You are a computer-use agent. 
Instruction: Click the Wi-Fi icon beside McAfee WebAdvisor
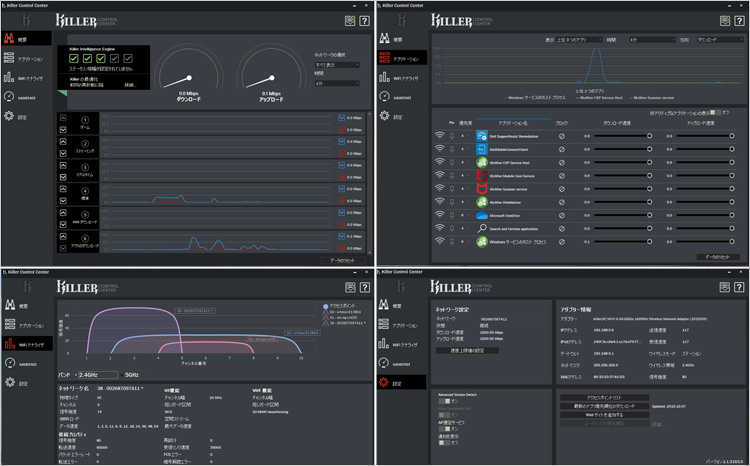point(439,202)
